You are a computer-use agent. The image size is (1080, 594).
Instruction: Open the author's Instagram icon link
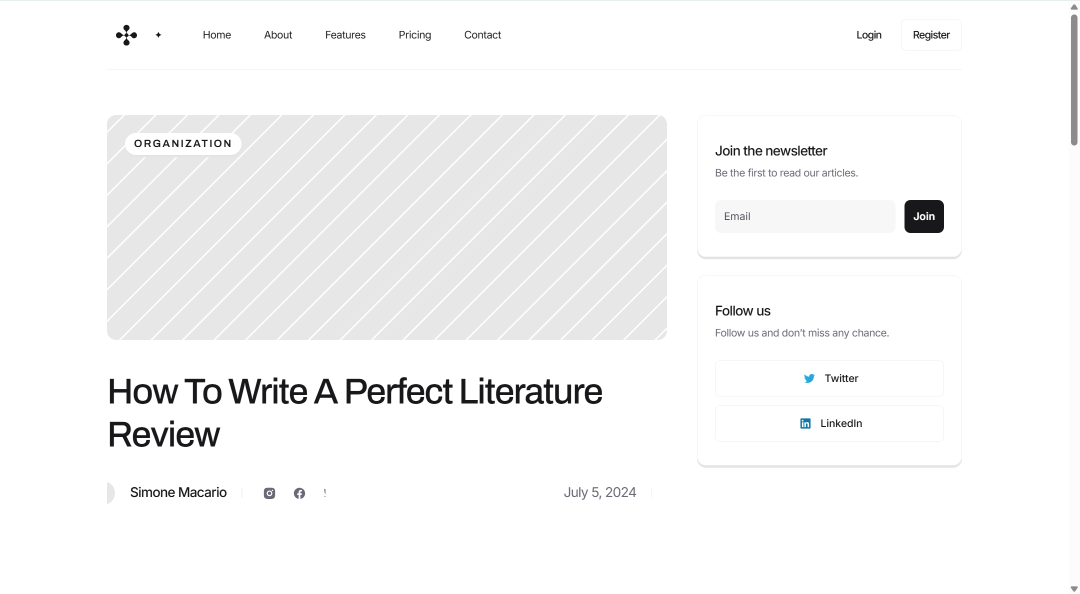(x=269, y=493)
